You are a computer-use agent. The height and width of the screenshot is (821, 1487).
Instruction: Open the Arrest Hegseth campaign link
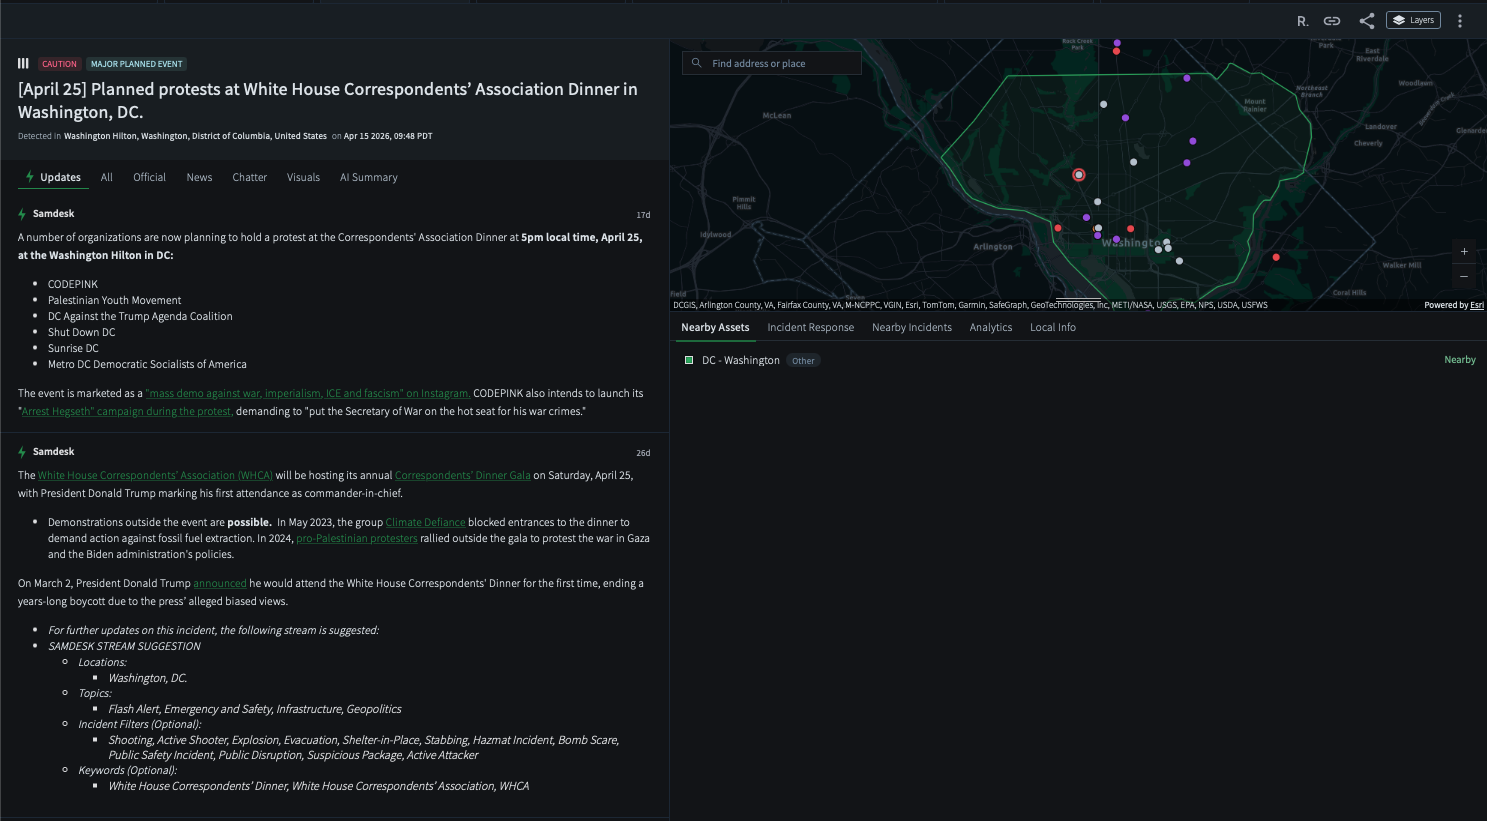[127, 411]
